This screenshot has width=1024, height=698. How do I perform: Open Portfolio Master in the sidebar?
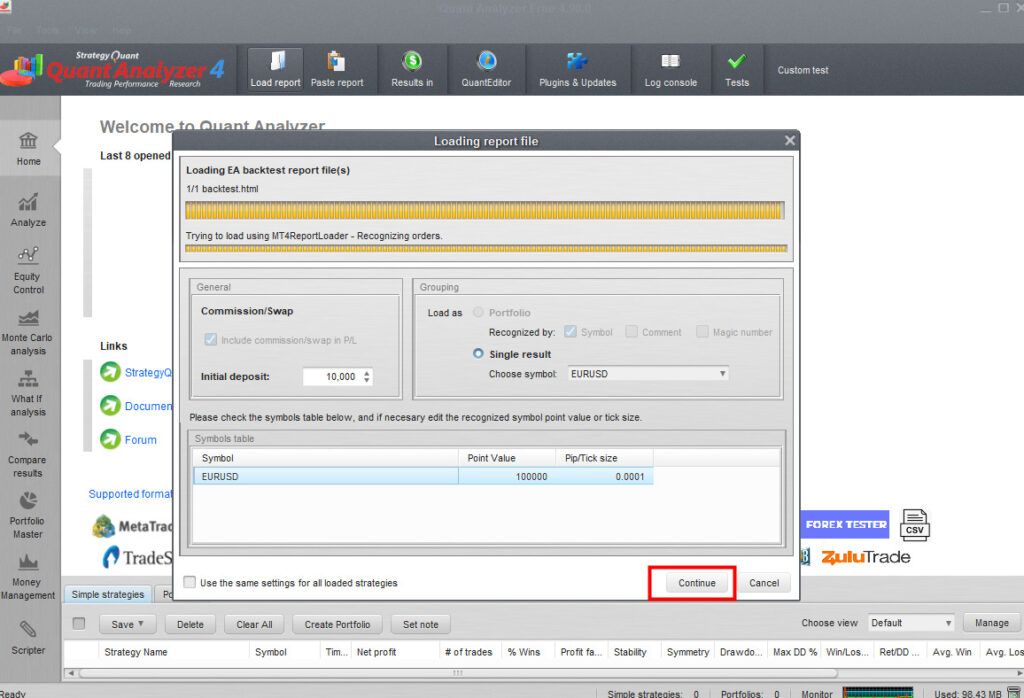point(27,515)
